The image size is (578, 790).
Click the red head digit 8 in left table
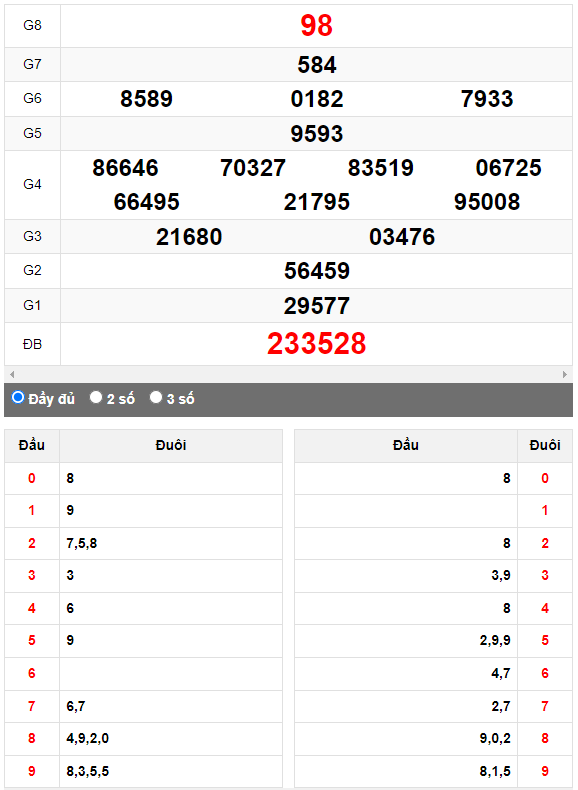tap(32, 739)
